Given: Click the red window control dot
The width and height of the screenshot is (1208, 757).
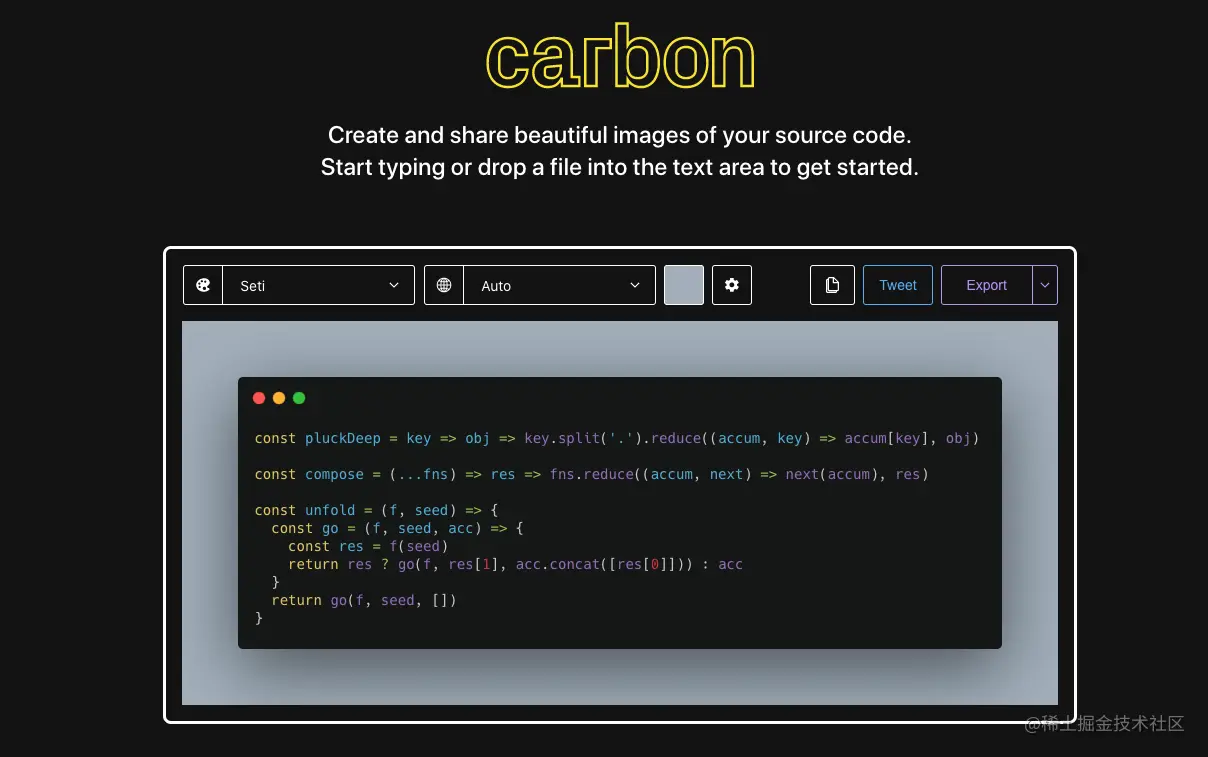Looking at the screenshot, I should (259, 398).
